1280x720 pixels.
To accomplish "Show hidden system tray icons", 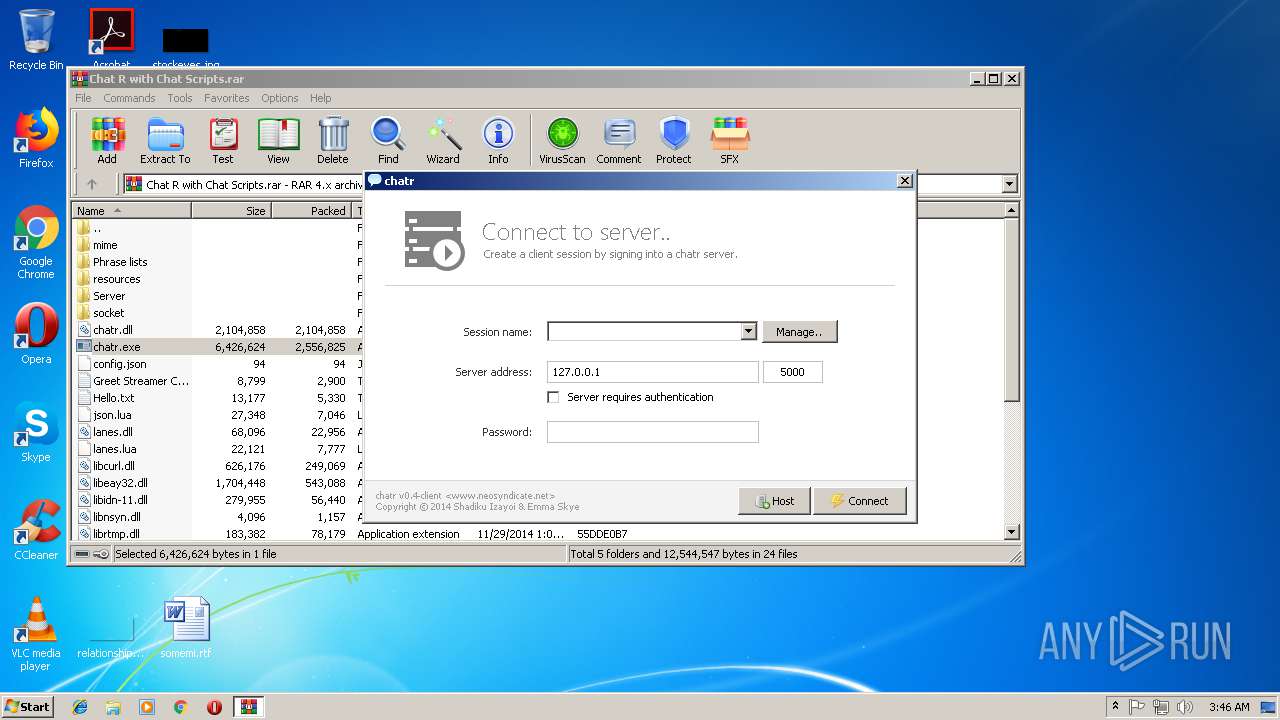I will click(x=1114, y=706).
